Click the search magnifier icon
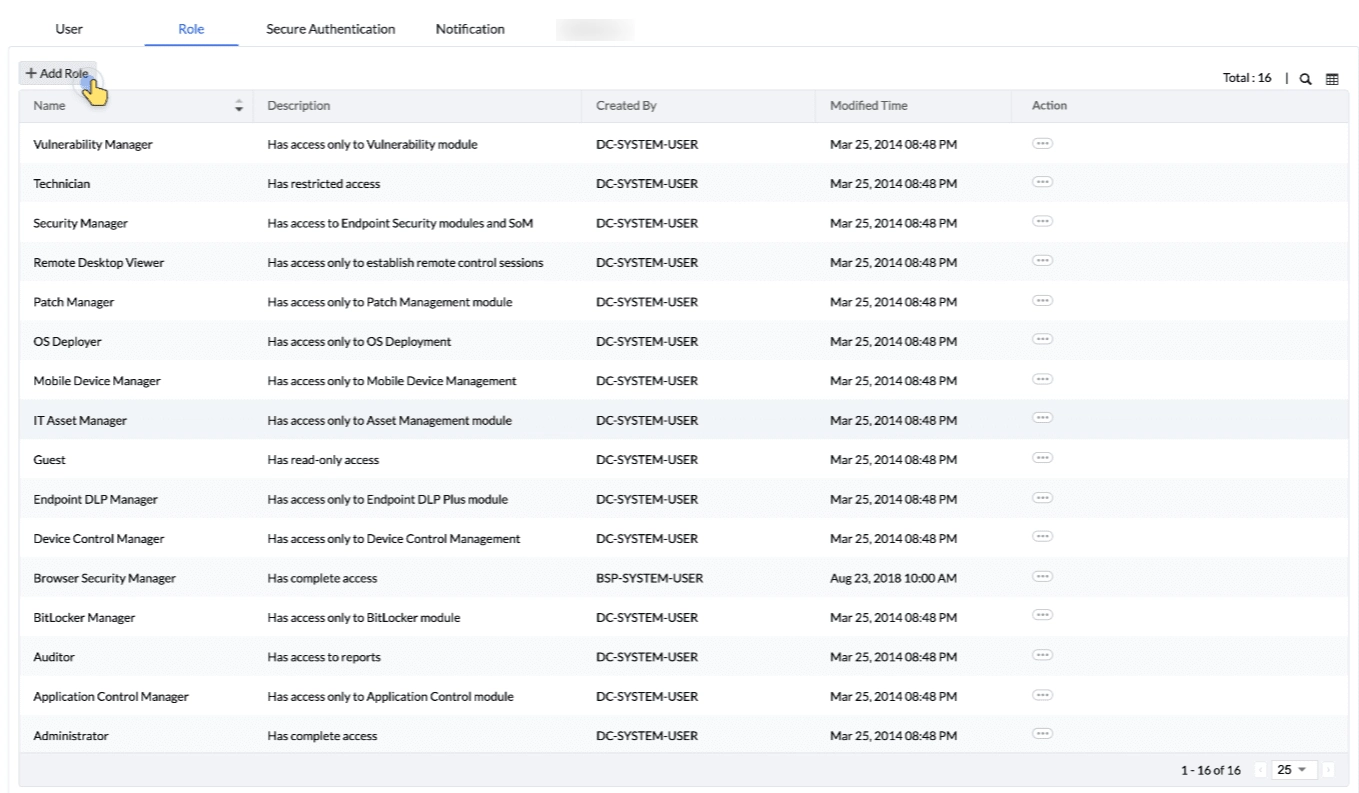 point(1307,79)
